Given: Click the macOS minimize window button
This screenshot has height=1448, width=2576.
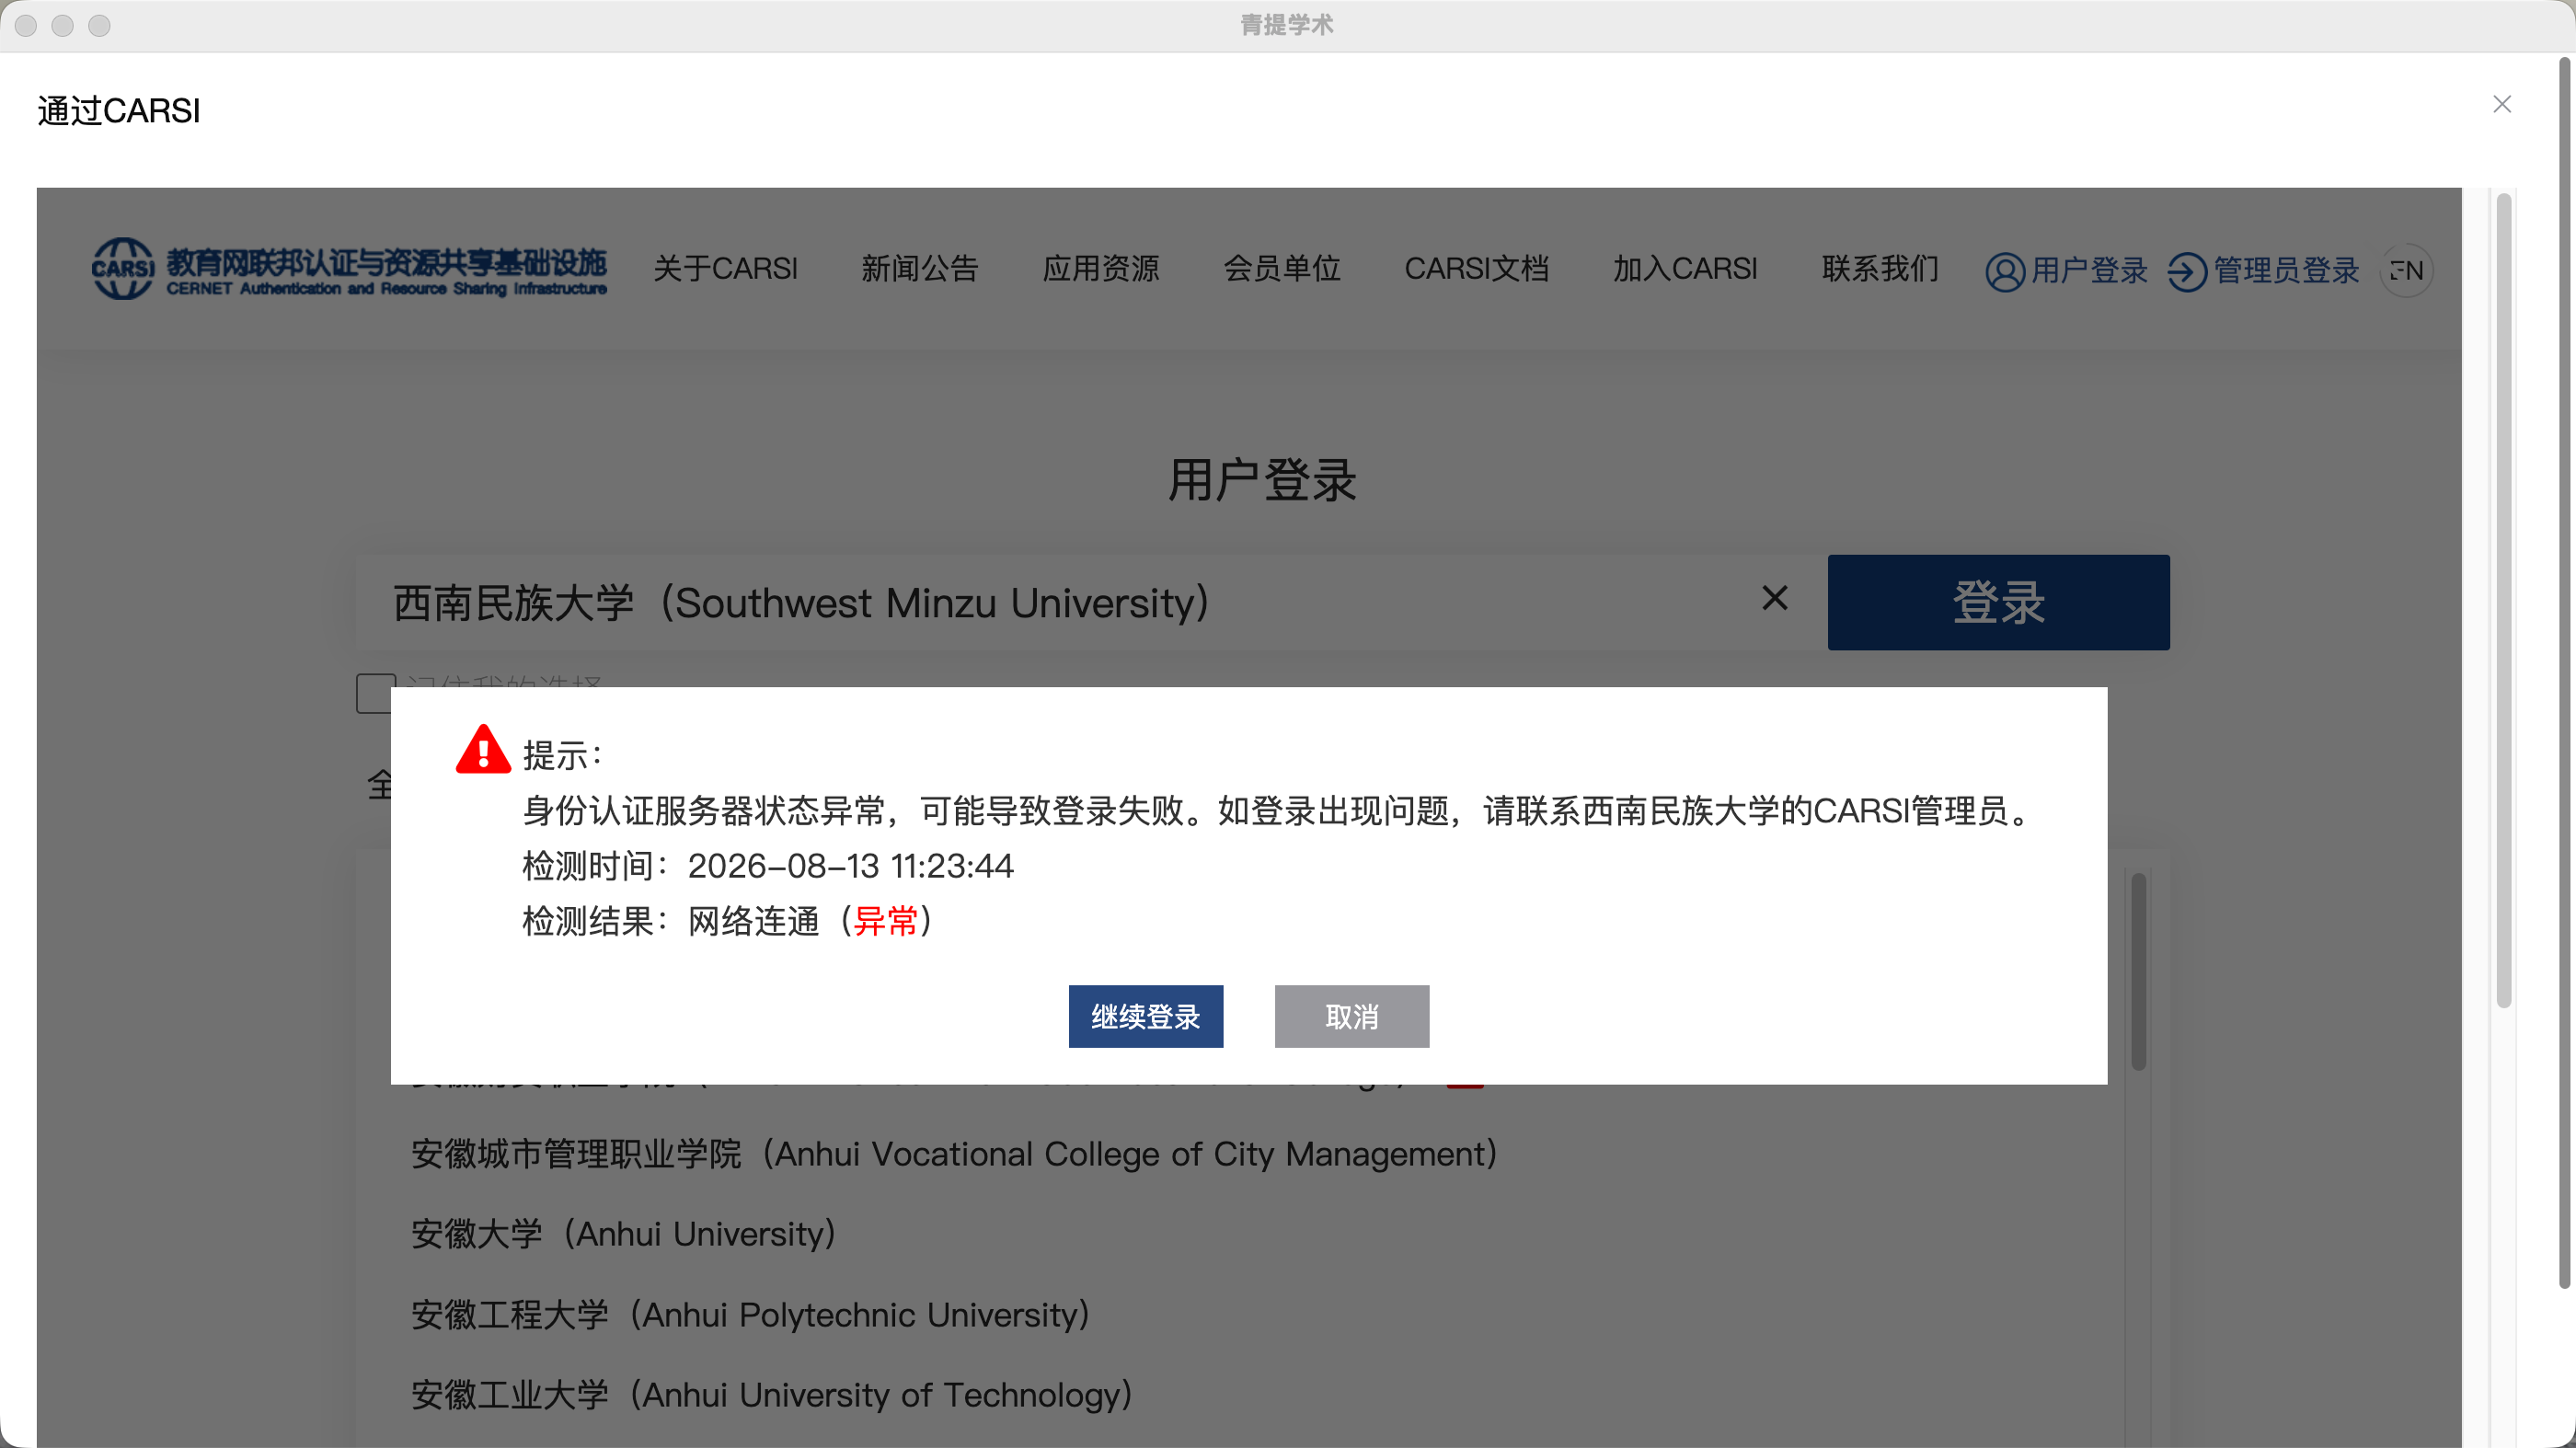Looking at the screenshot, I should [x=62, y=25].
